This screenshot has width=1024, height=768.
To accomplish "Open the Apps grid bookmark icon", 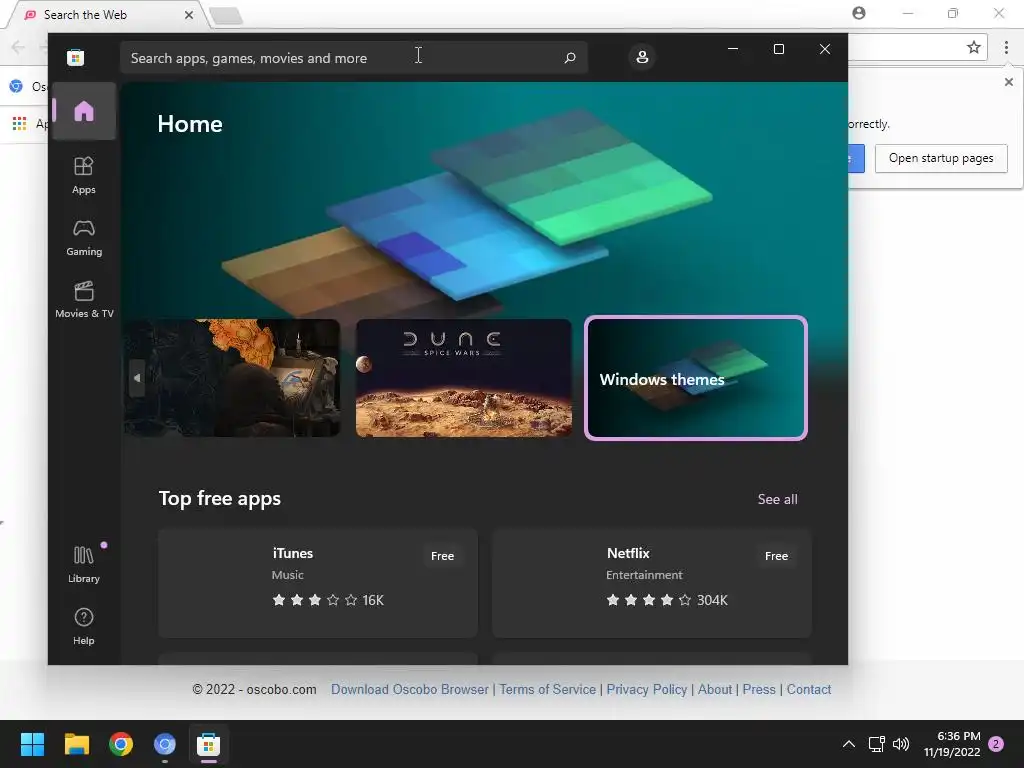I will [20, 123].
